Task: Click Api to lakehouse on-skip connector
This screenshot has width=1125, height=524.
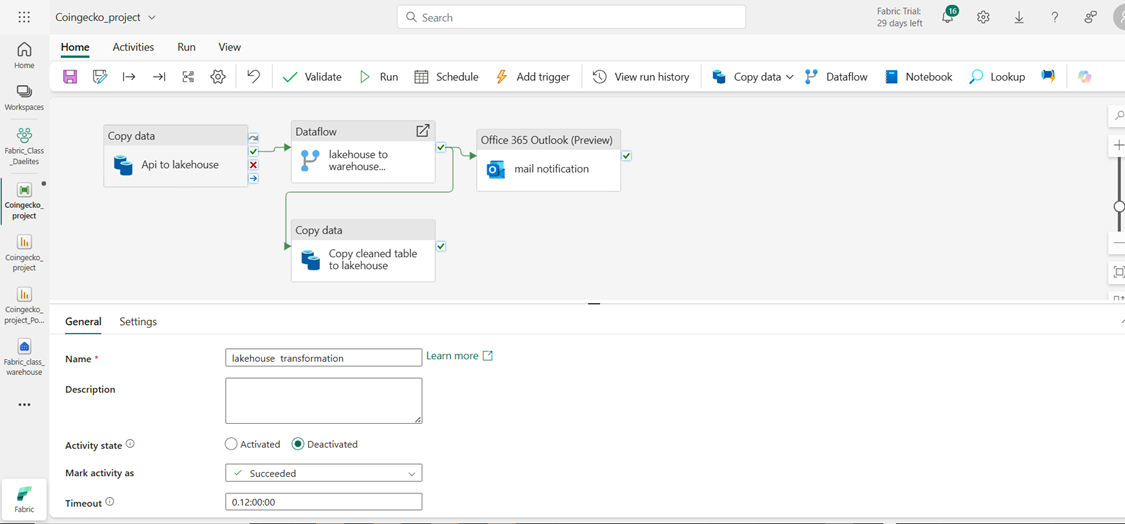Action: [253, 138]
